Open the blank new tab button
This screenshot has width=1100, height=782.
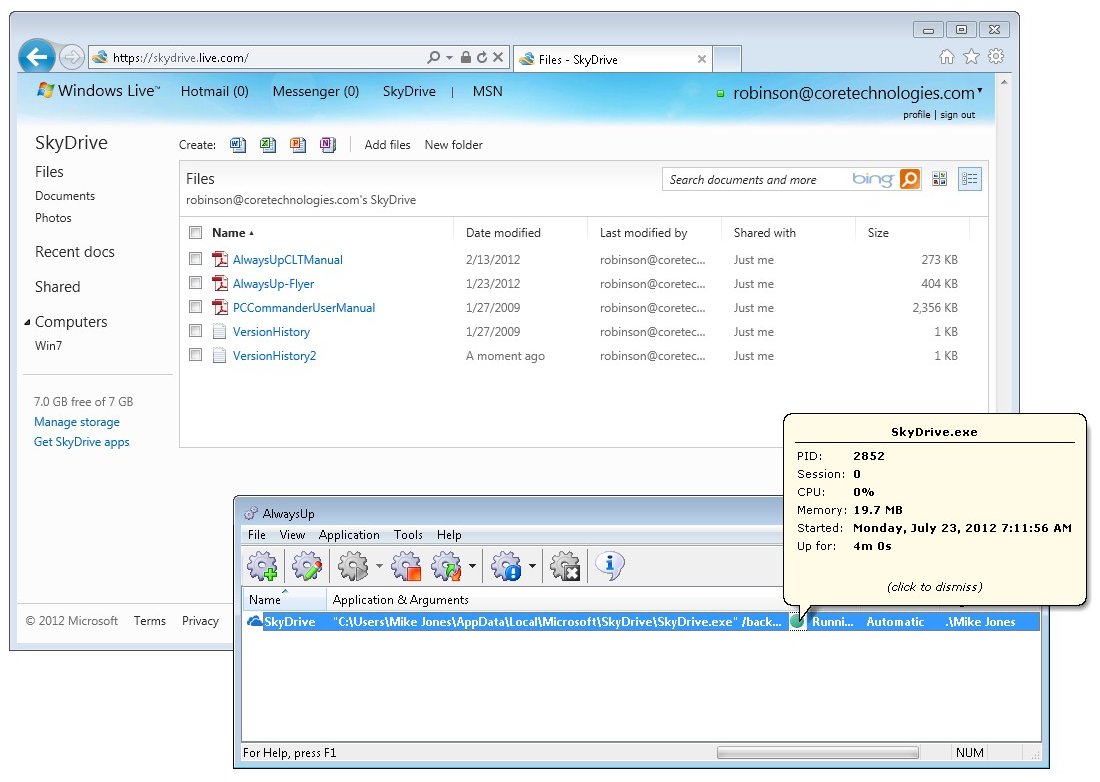727,60
